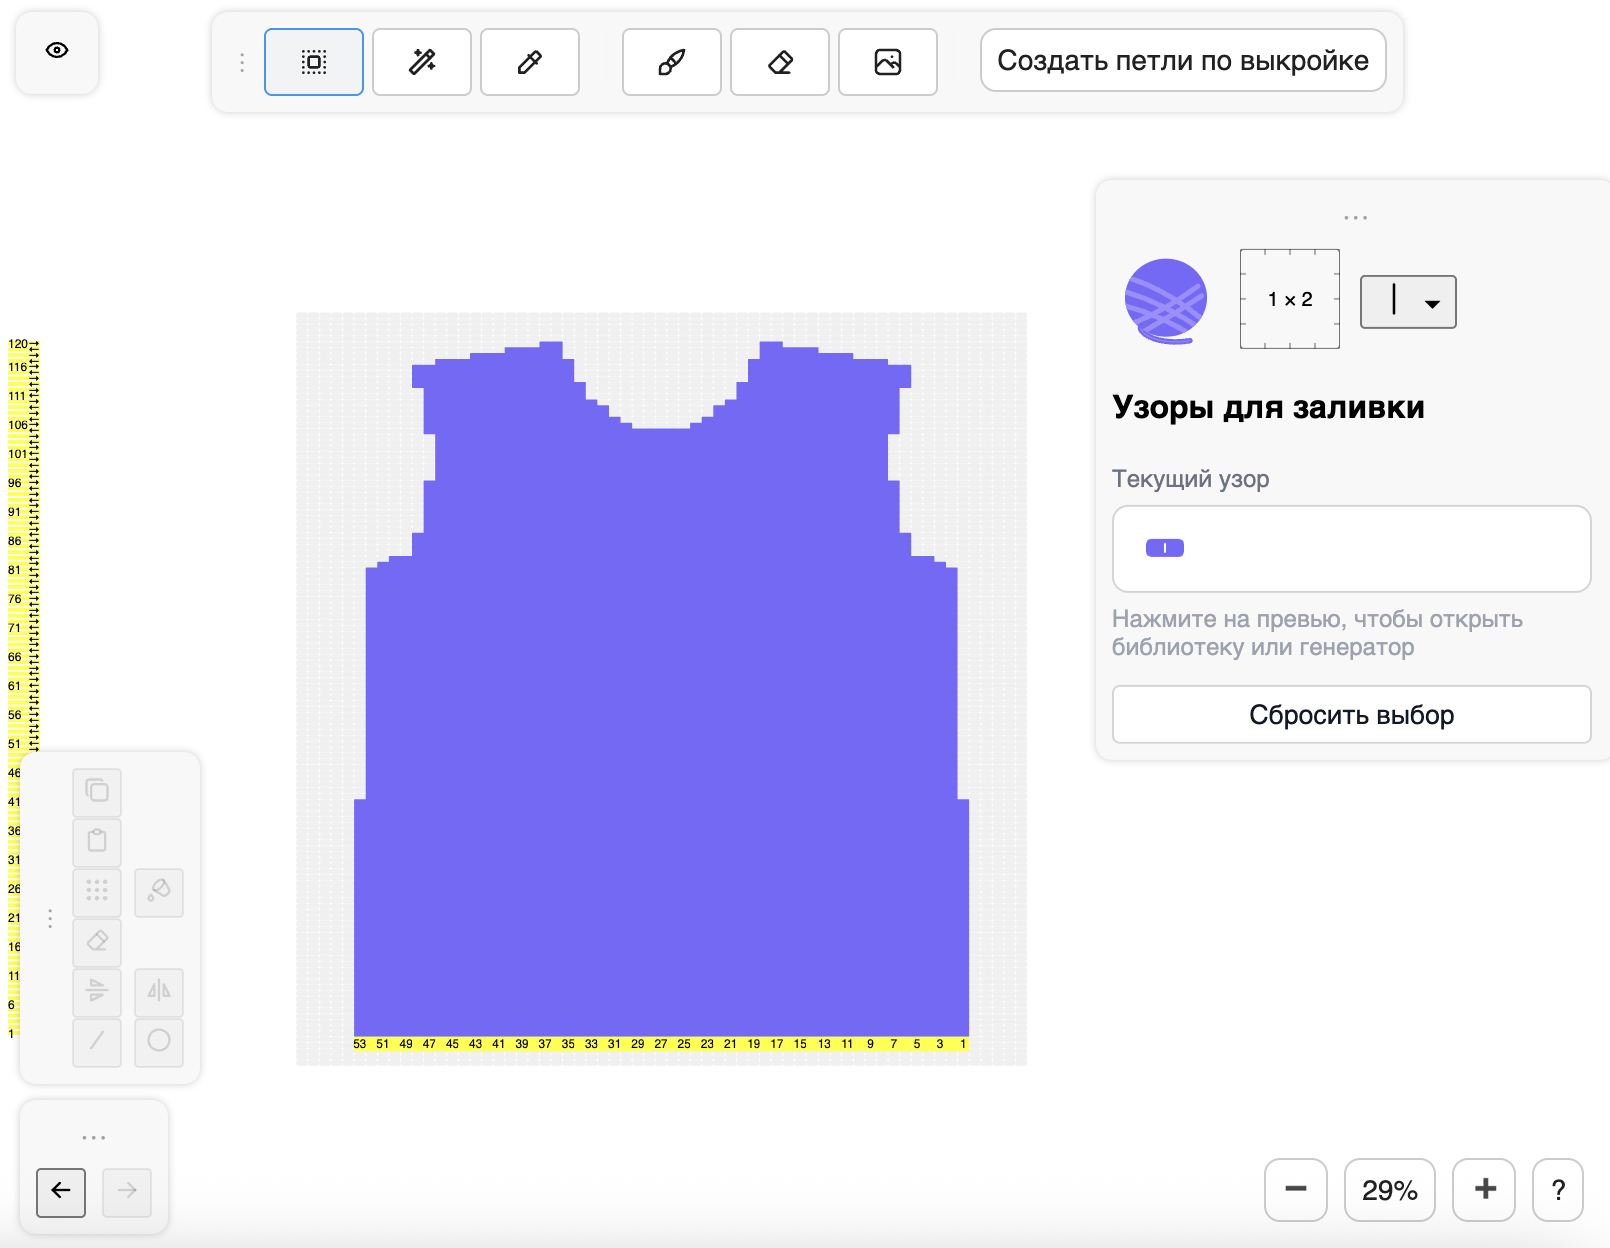Click the flip horizontally mirror icon
The height and width of the screenshot is (1248, 1610).
[x=159, y=991]
